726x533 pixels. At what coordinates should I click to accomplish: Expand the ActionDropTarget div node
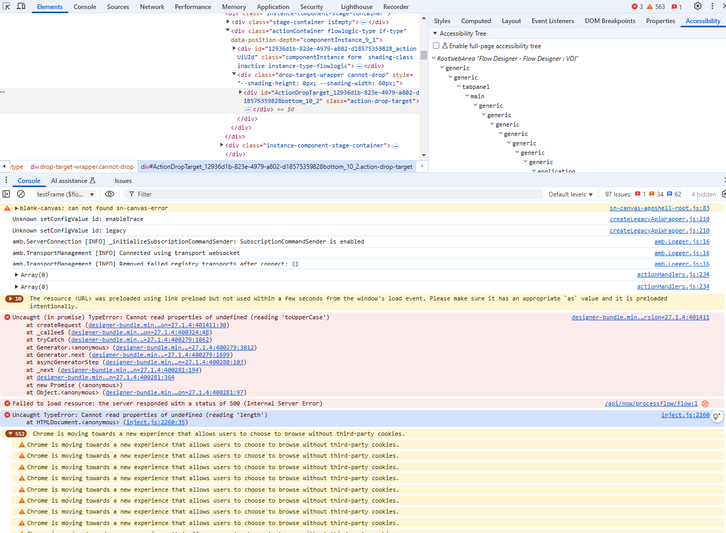240,92
